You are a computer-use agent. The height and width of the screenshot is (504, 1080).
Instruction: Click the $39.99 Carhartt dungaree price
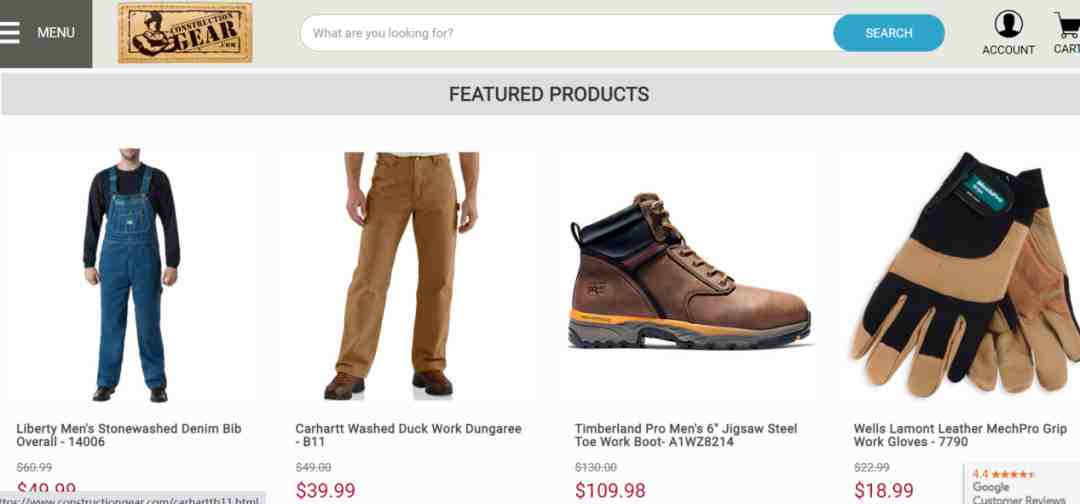coord(325,491)
